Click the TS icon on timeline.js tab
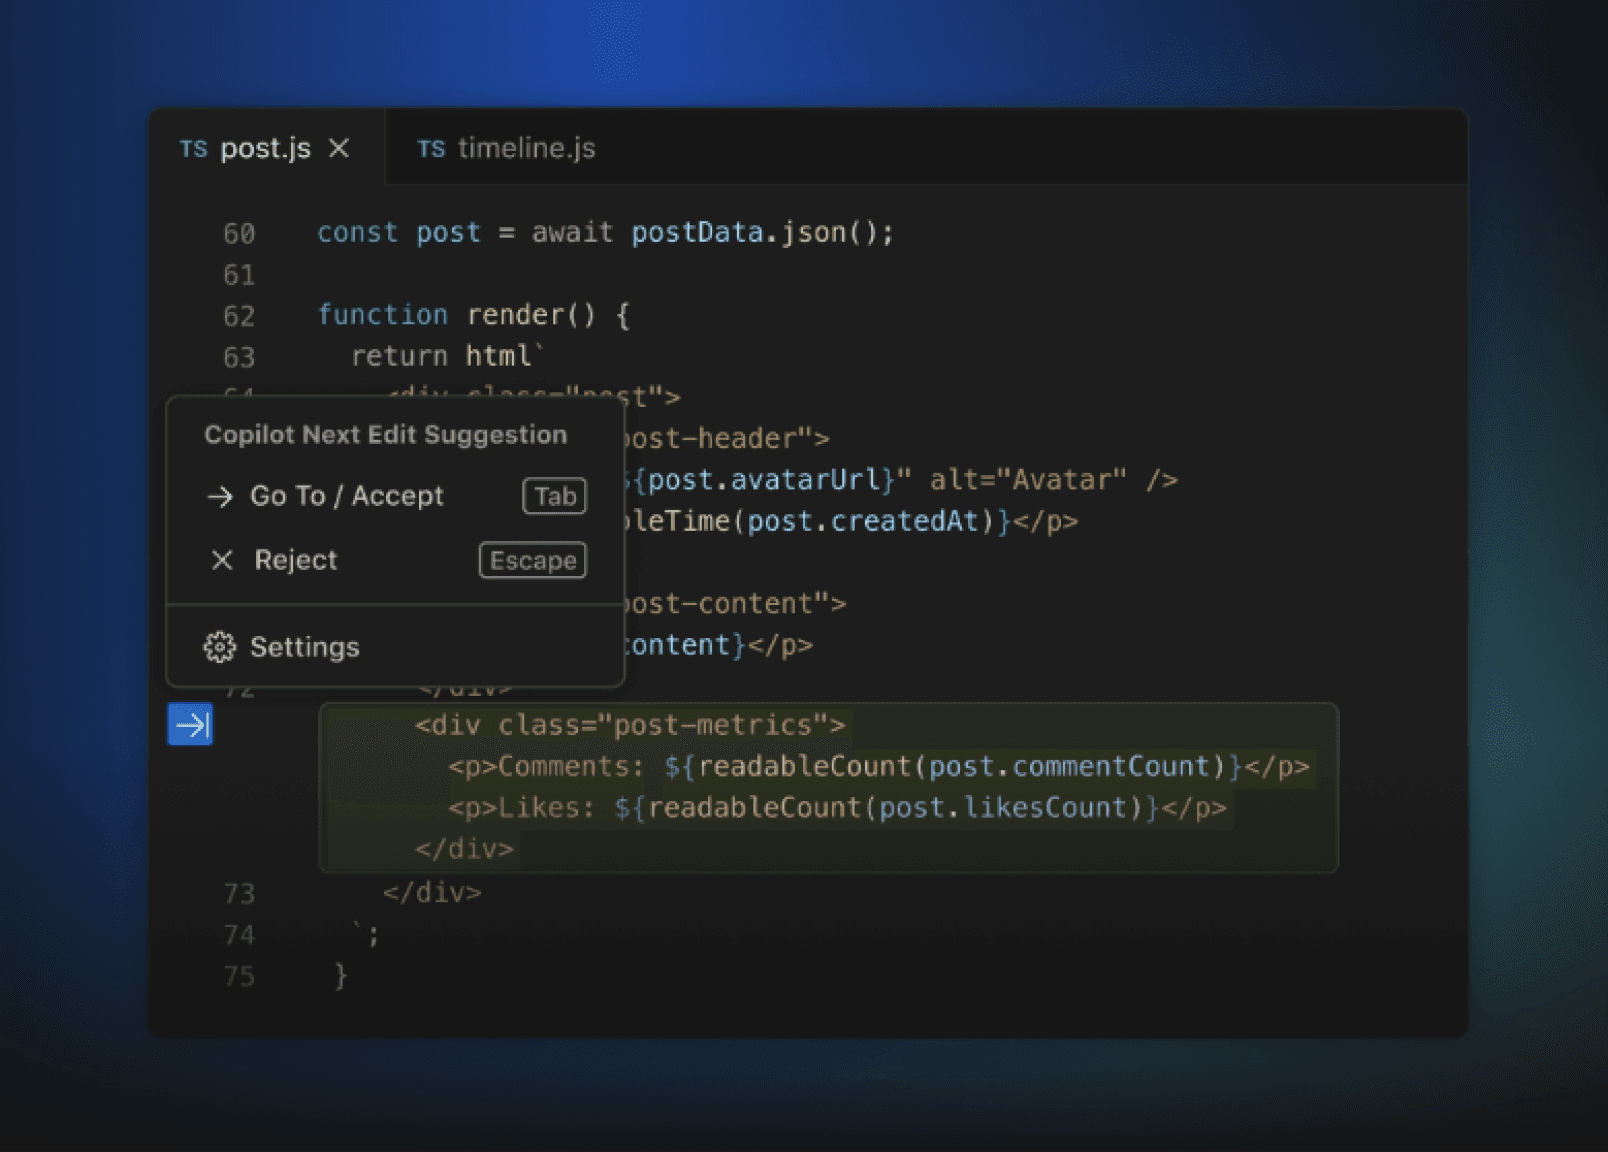This screenshot has width=1608, height=1152. click(x=431, y=149)
